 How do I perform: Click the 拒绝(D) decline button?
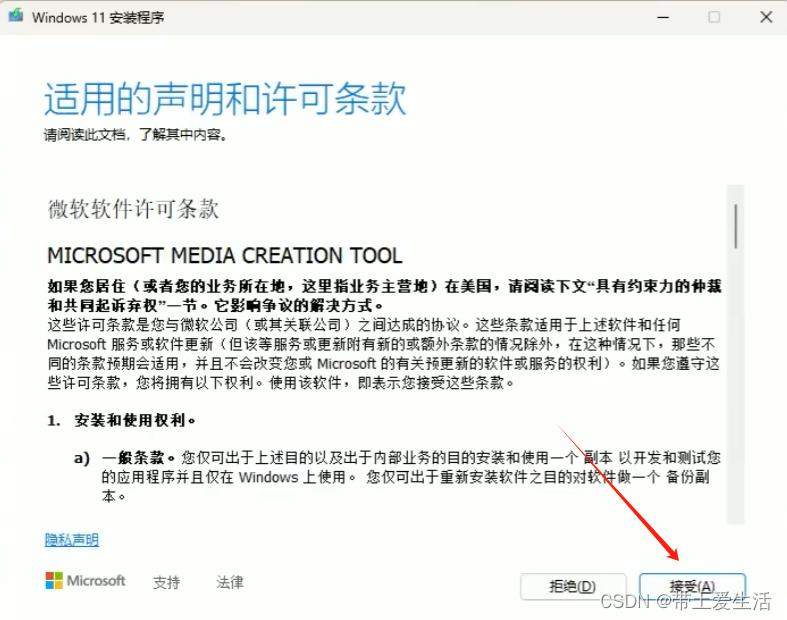coord(573,586)
